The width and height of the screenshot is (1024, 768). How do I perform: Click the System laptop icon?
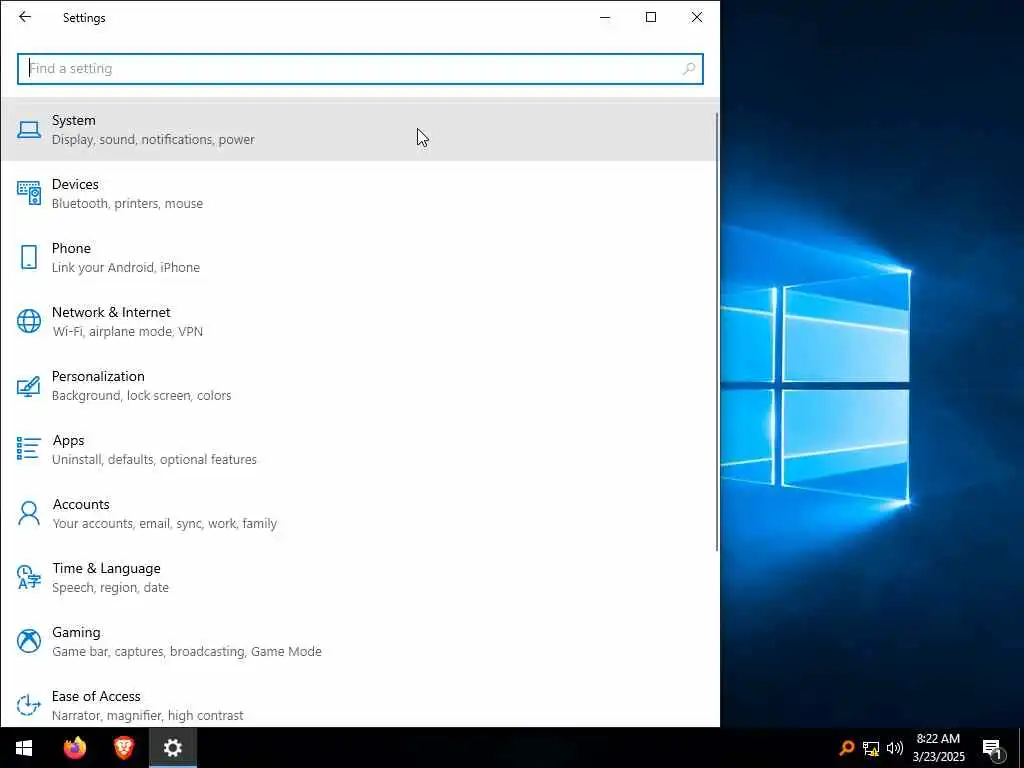29,130
